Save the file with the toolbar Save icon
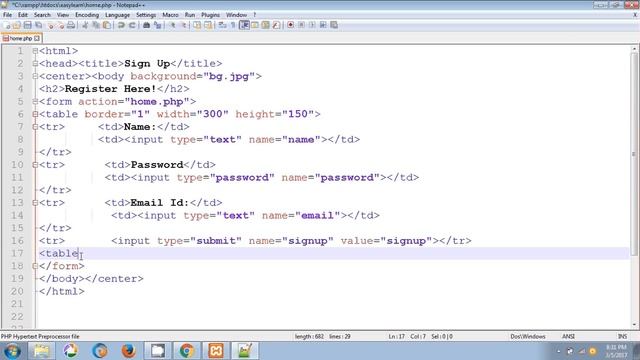Image resolution: width=640 pixels, height=360 pixels. click(27, 25)
